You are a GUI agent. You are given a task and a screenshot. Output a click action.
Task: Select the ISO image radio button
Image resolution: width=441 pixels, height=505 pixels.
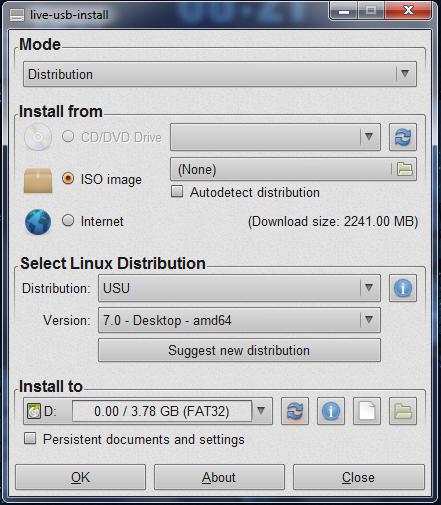click(x=68, y=179)
